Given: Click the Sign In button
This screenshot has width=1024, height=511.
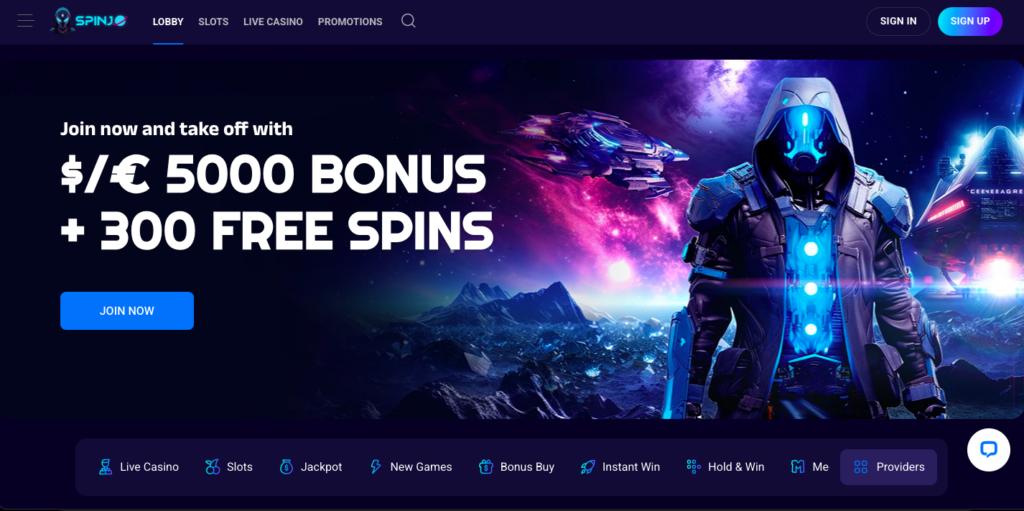Looking at the screenshot, I should pos(898,21).
